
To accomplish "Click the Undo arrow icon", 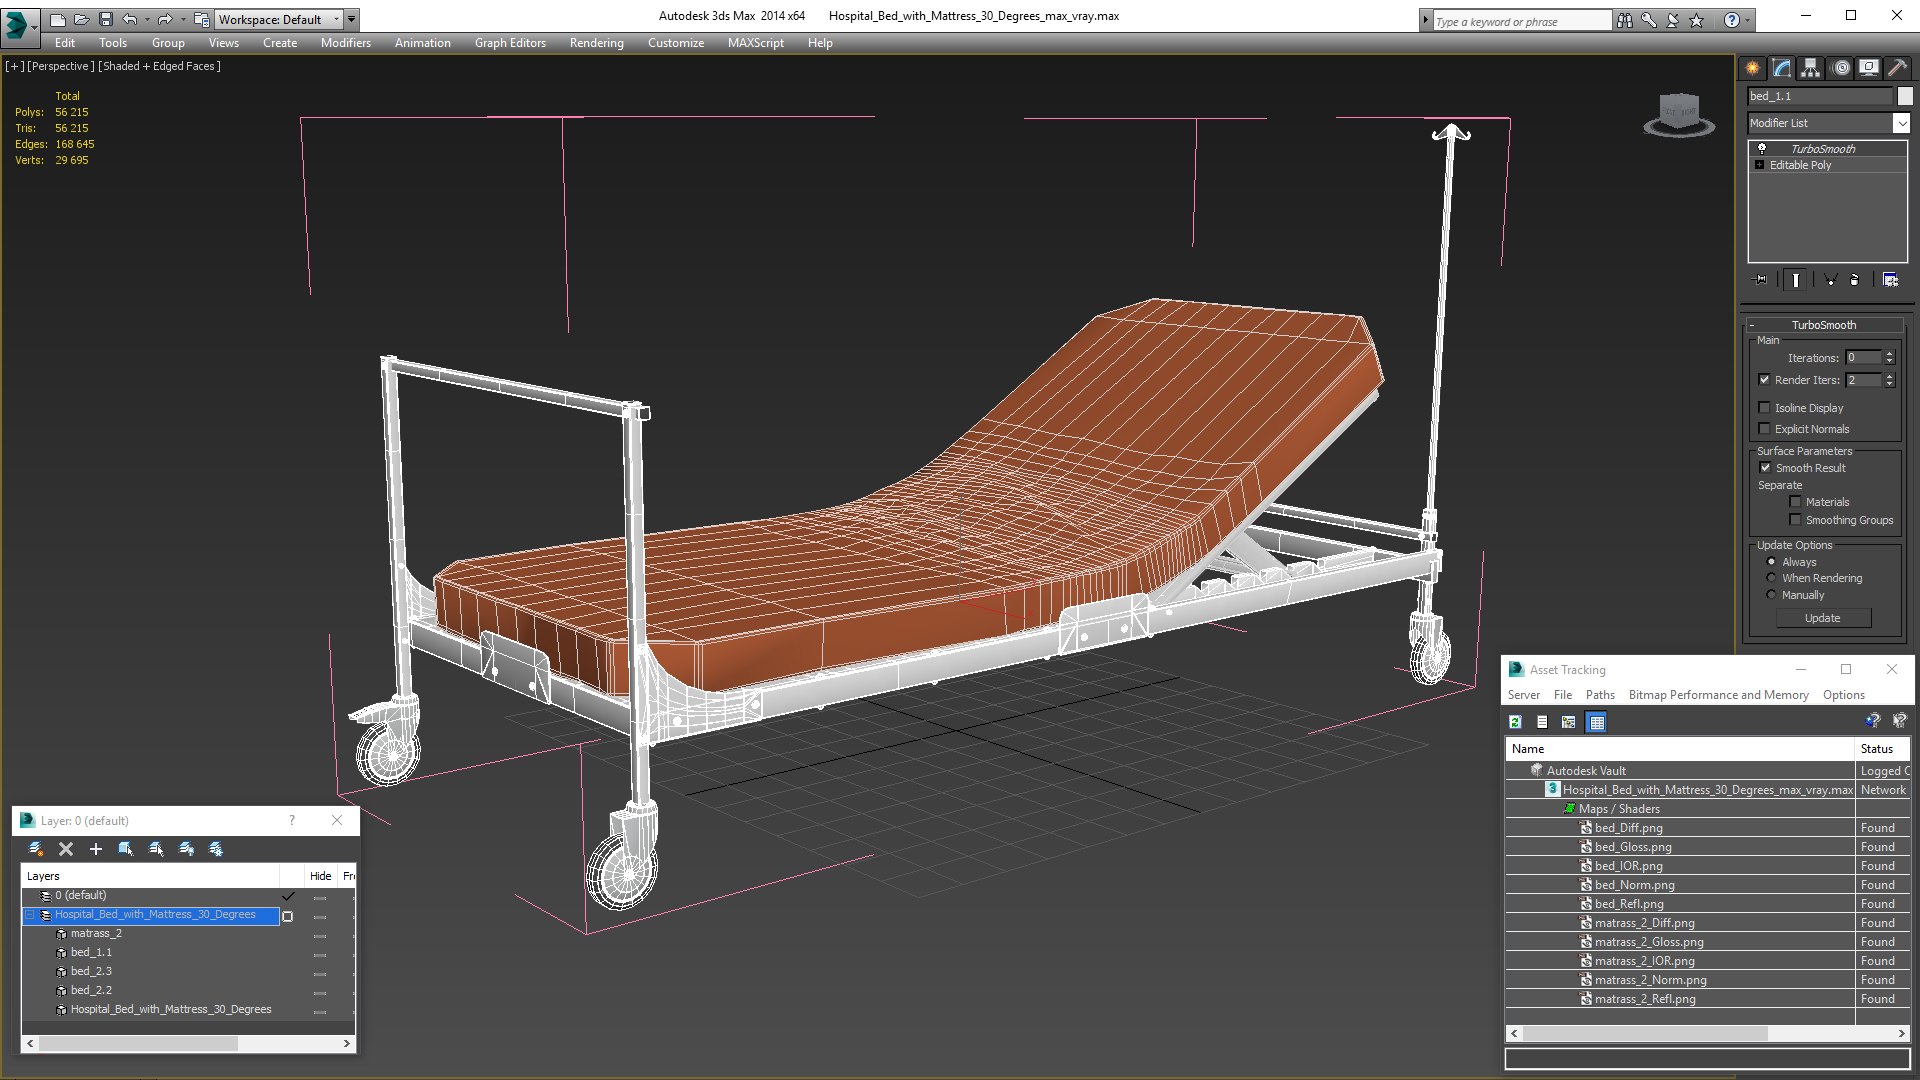I will 130,19.
